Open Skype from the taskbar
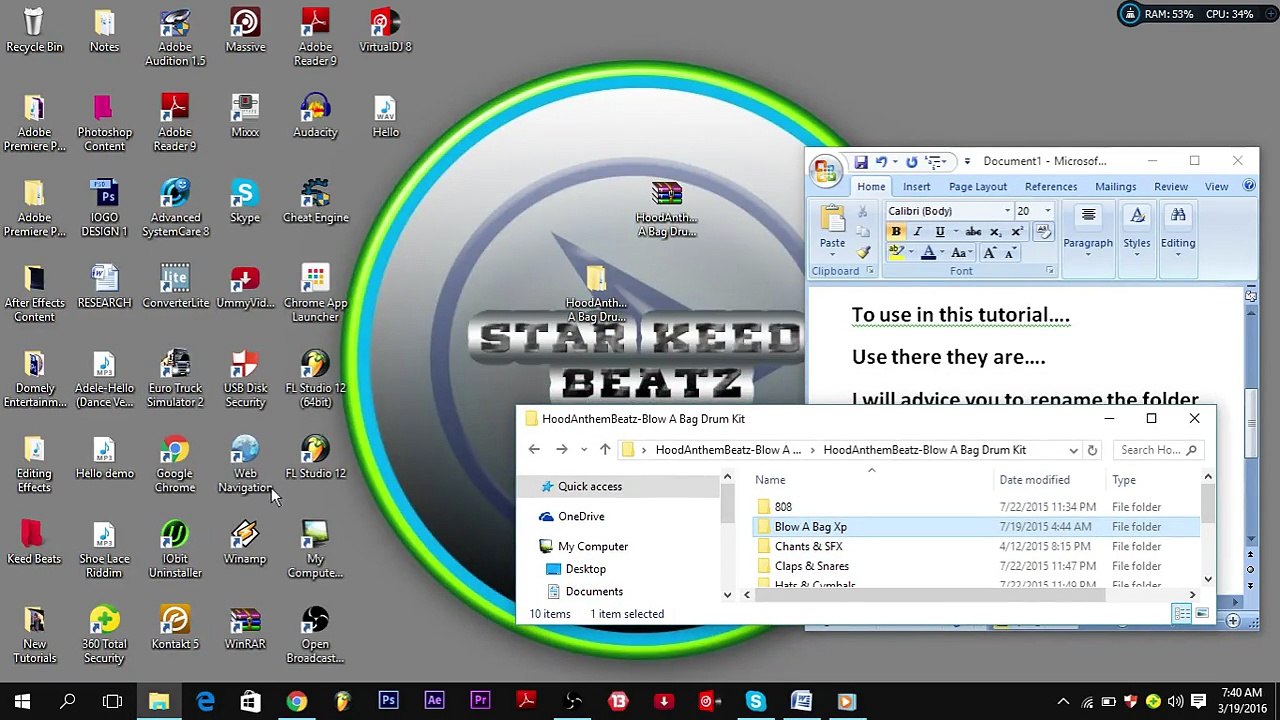1280x720 pixels. coord(755,701)
